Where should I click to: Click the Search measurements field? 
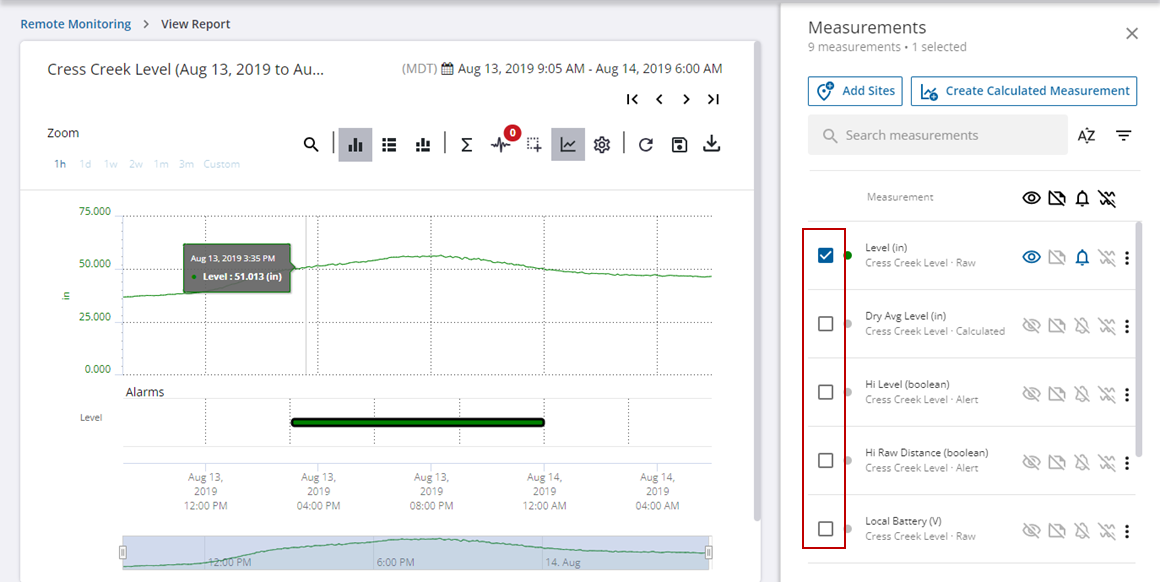tap(938, 135)
